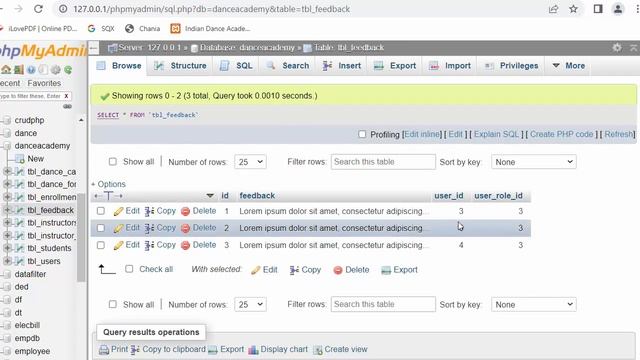Click the navigation panel vertical scrollbar

[82, 238]
